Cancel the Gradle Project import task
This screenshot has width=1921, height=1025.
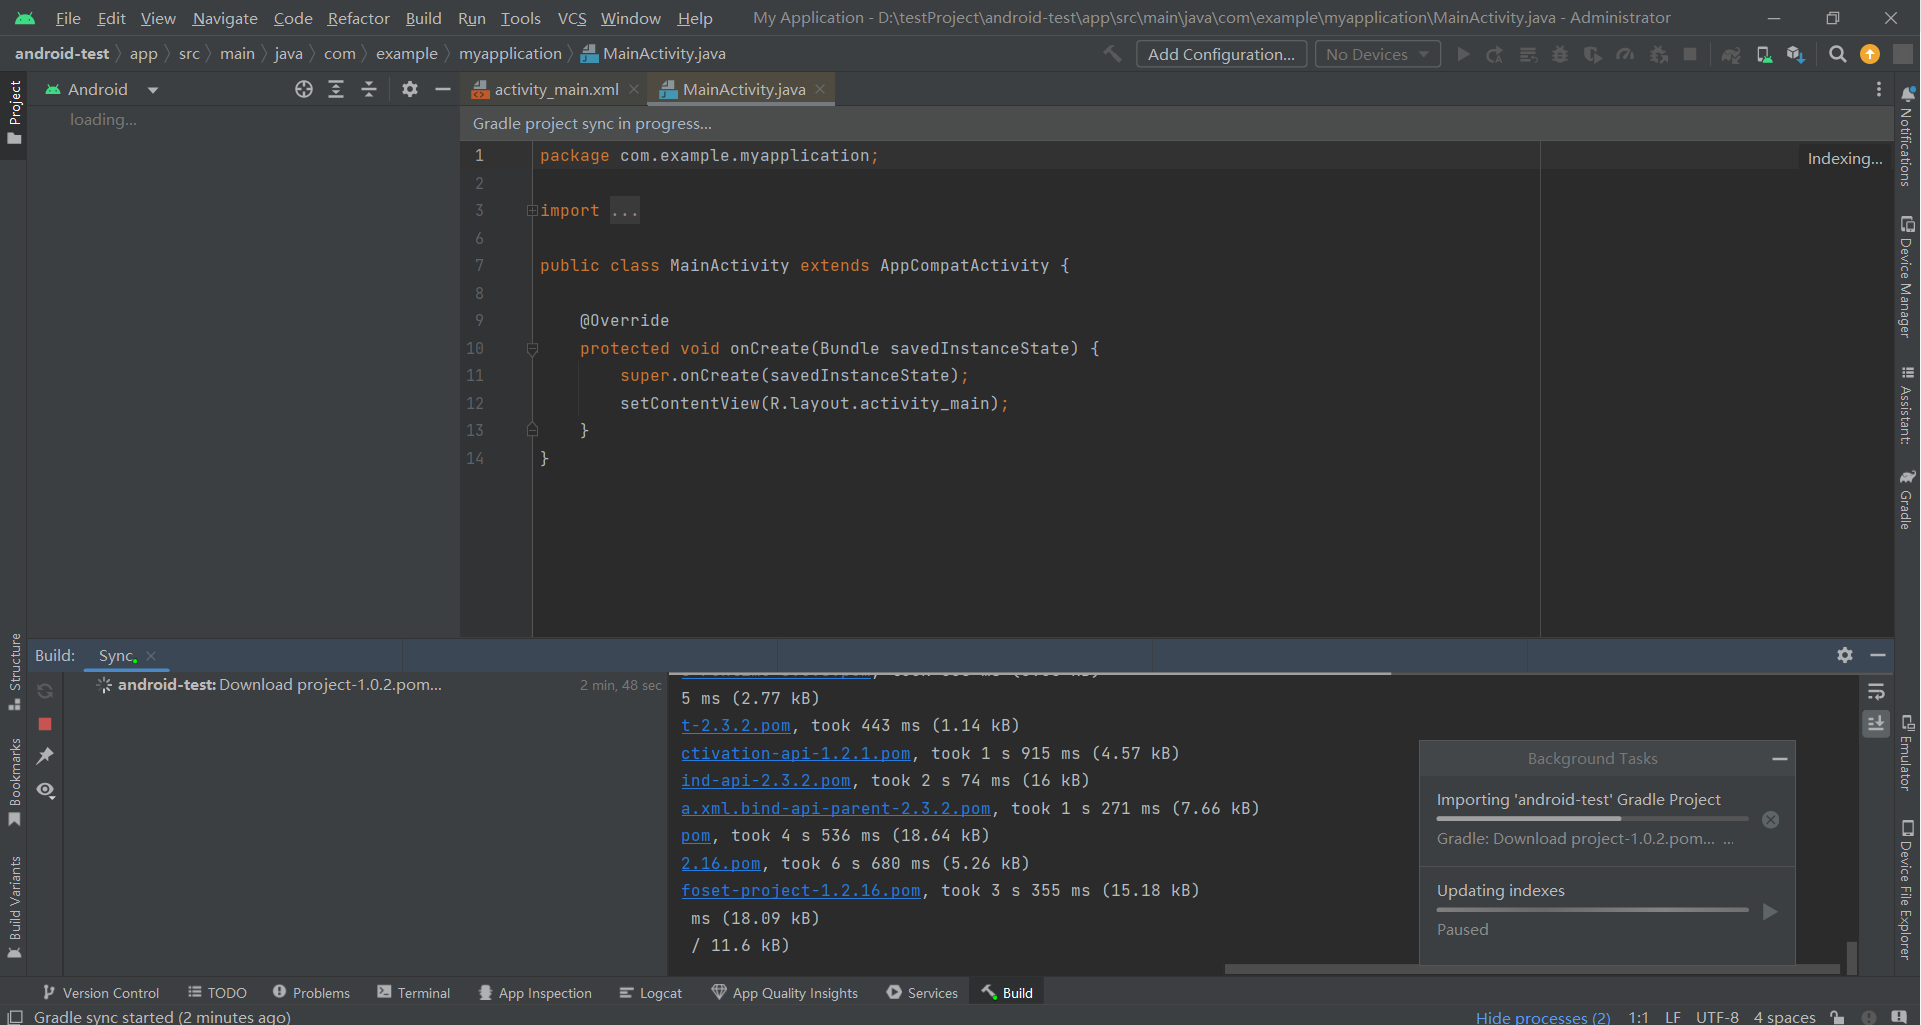click(x=1771, y=820)
